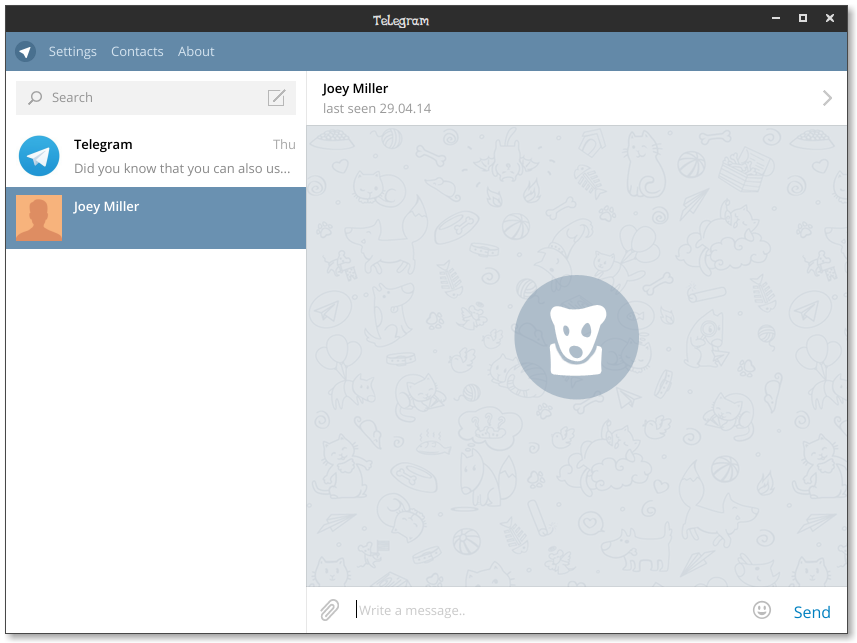Click the Send button
This screenshot has height=643, width=857.
tap(812, 612)
